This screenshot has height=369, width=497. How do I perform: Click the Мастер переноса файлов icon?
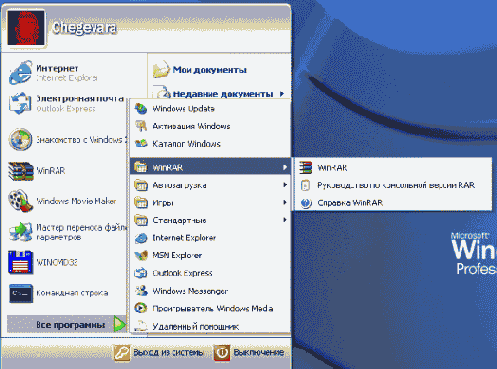(x=21, y=232)
